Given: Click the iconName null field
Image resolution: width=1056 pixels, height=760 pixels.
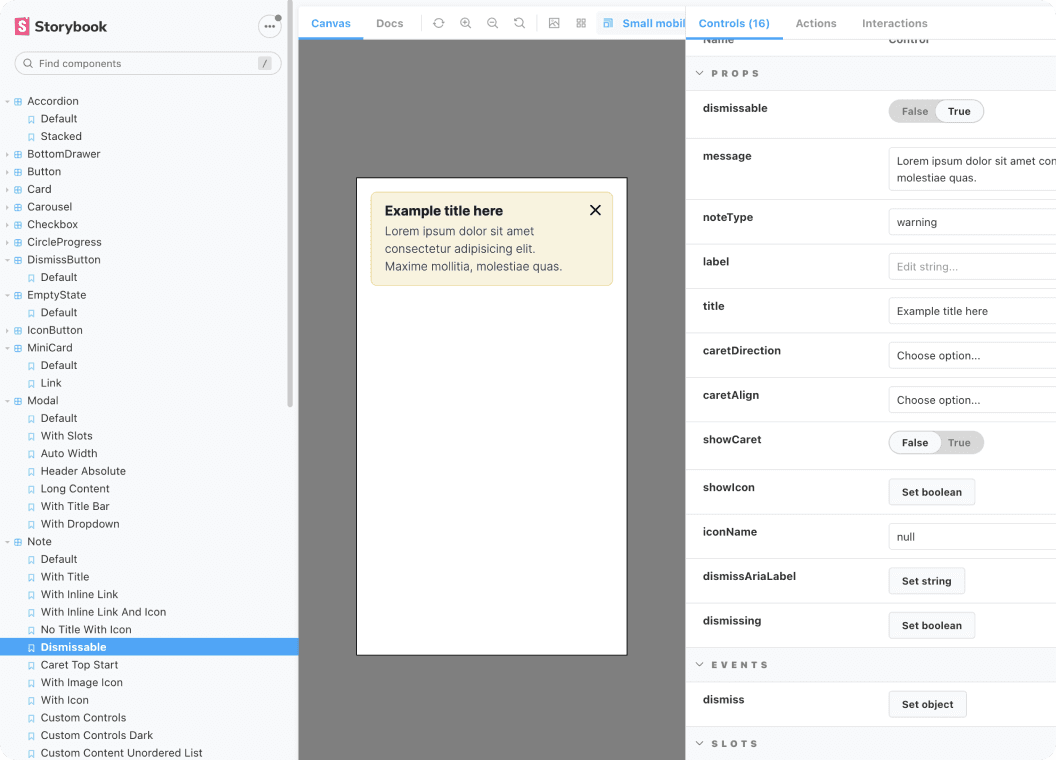Looking at the screenshot, I should click(972, 536).
